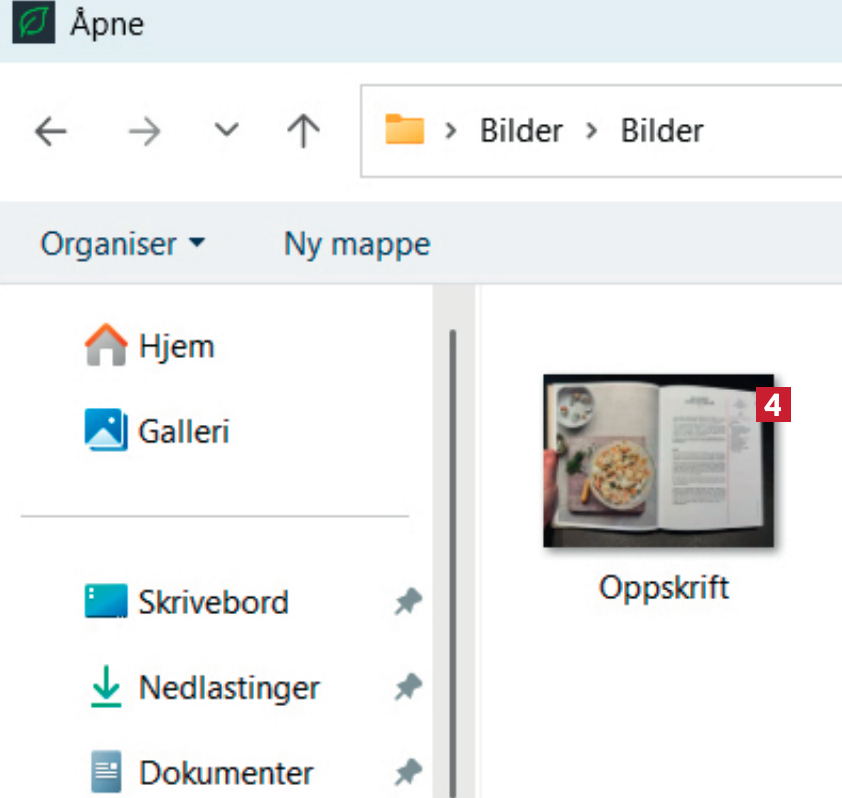Viewport: 842px width, 798px height.
Task: Click the forward navigation arrow
Action: click(145, 131)
